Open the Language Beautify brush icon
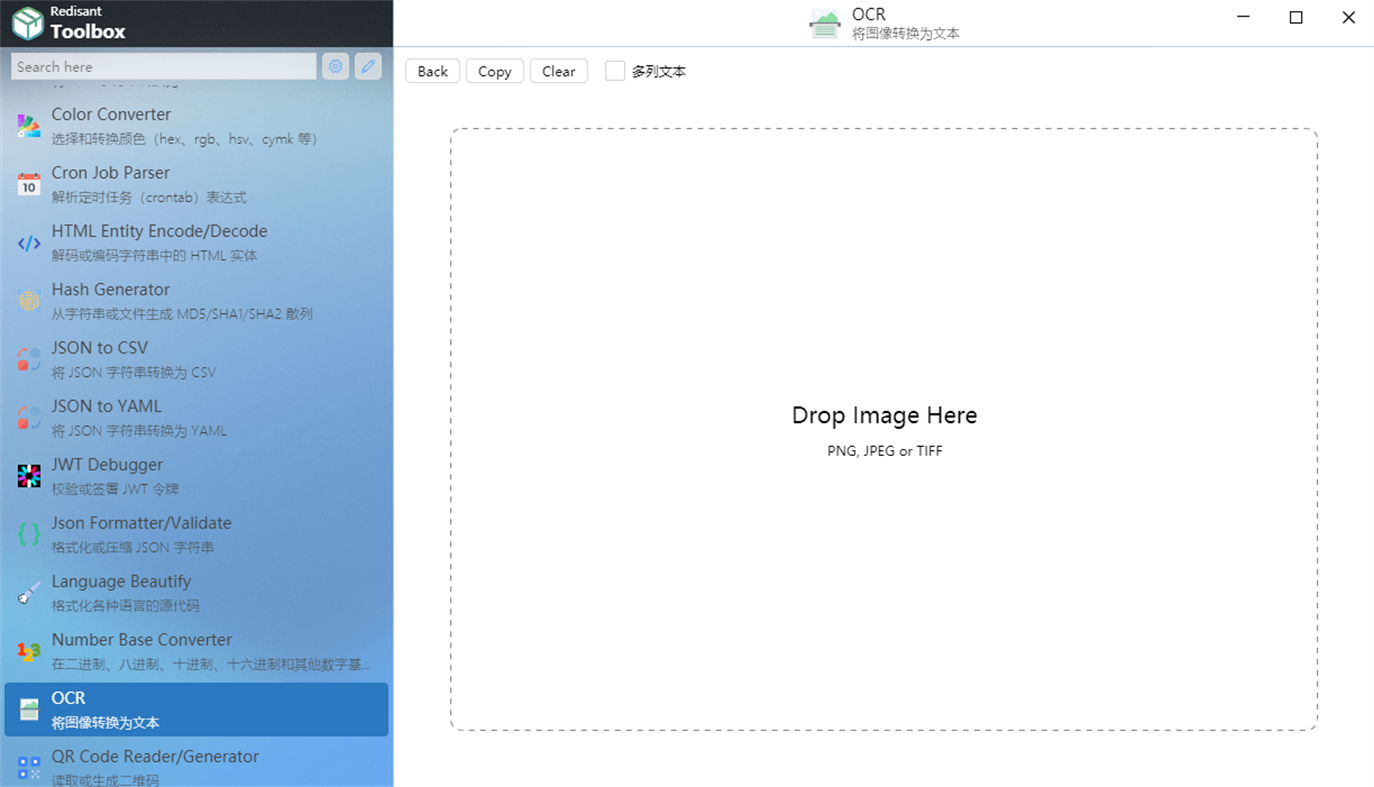The height and width of the screenshot is (787, 1374). point(29,593)
